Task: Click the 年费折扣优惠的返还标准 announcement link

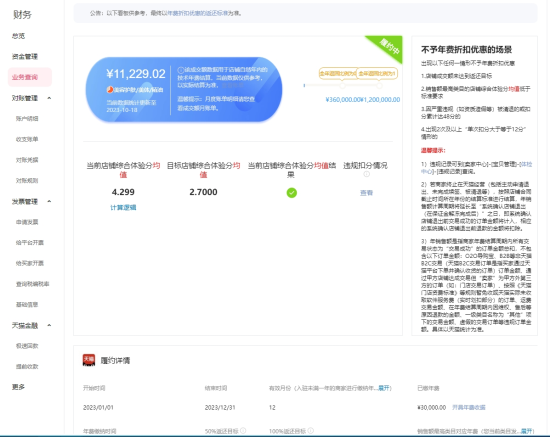Action: tap(197, 13)
